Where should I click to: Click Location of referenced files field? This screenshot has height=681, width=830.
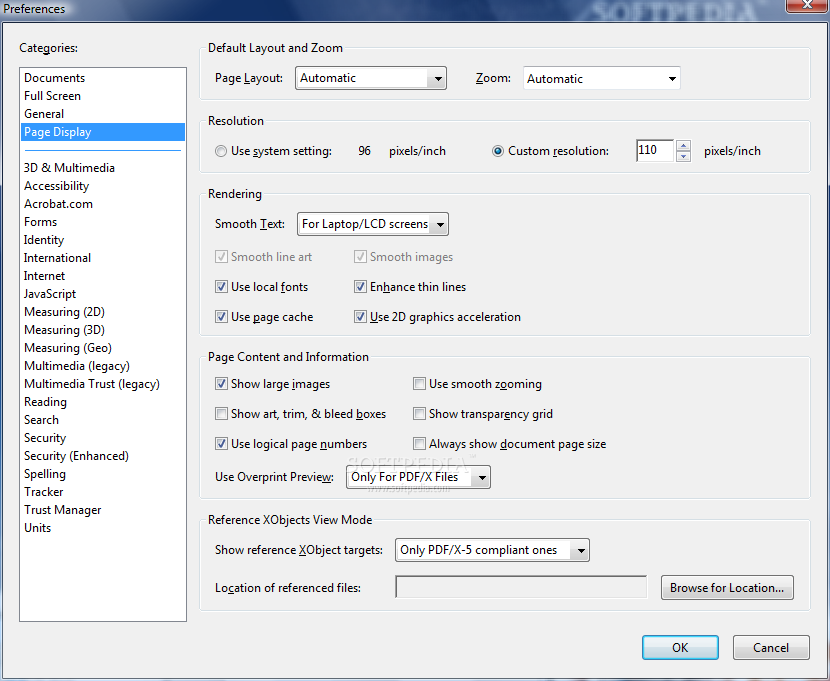[521, 587]
